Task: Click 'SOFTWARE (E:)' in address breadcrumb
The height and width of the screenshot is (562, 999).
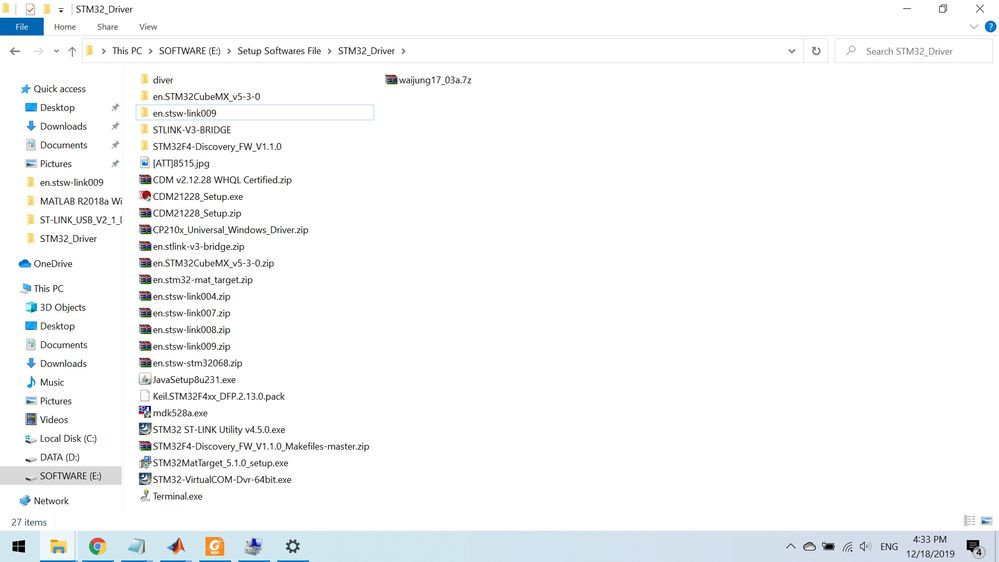Action: (189, 51)
